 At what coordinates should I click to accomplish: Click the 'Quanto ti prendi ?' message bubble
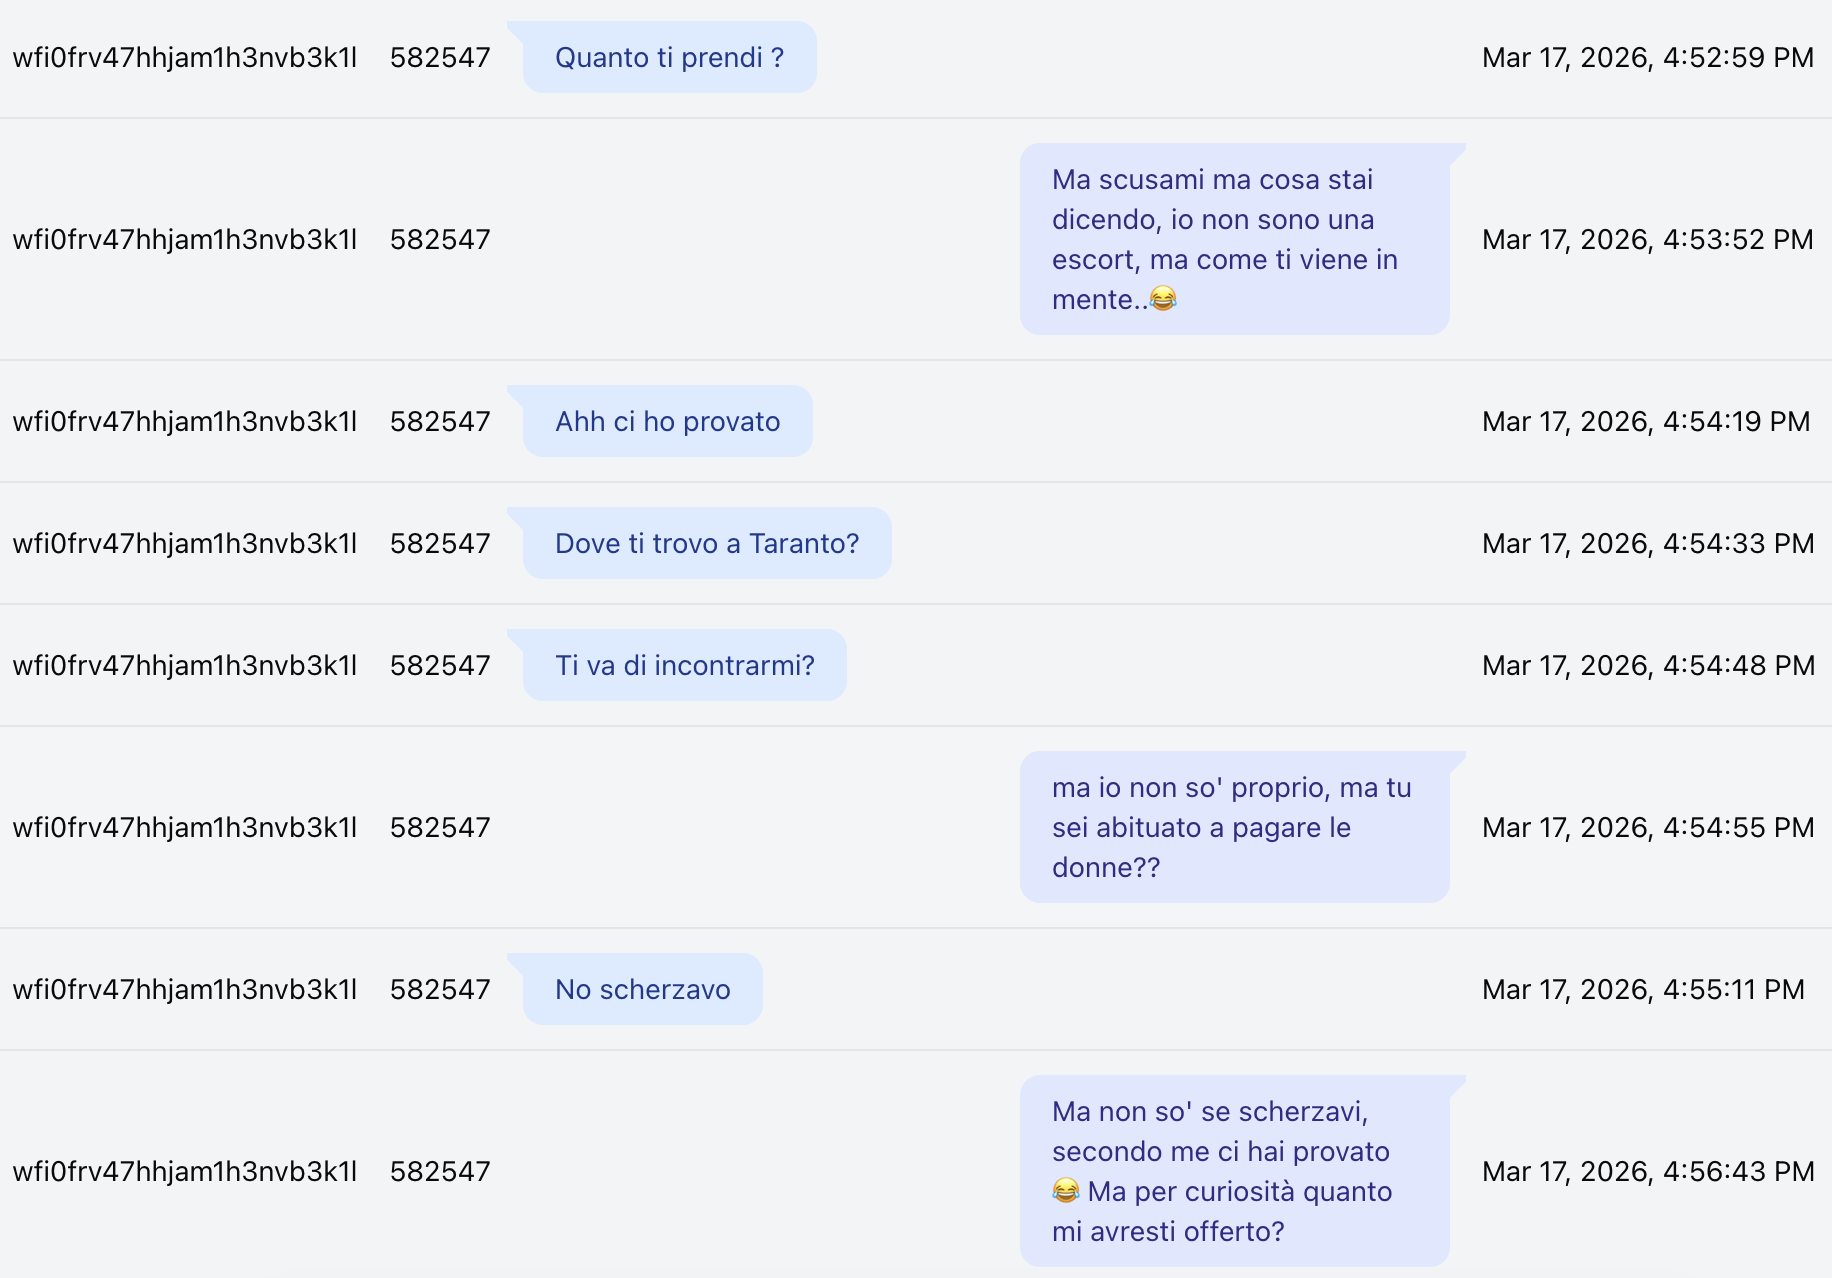669,58
